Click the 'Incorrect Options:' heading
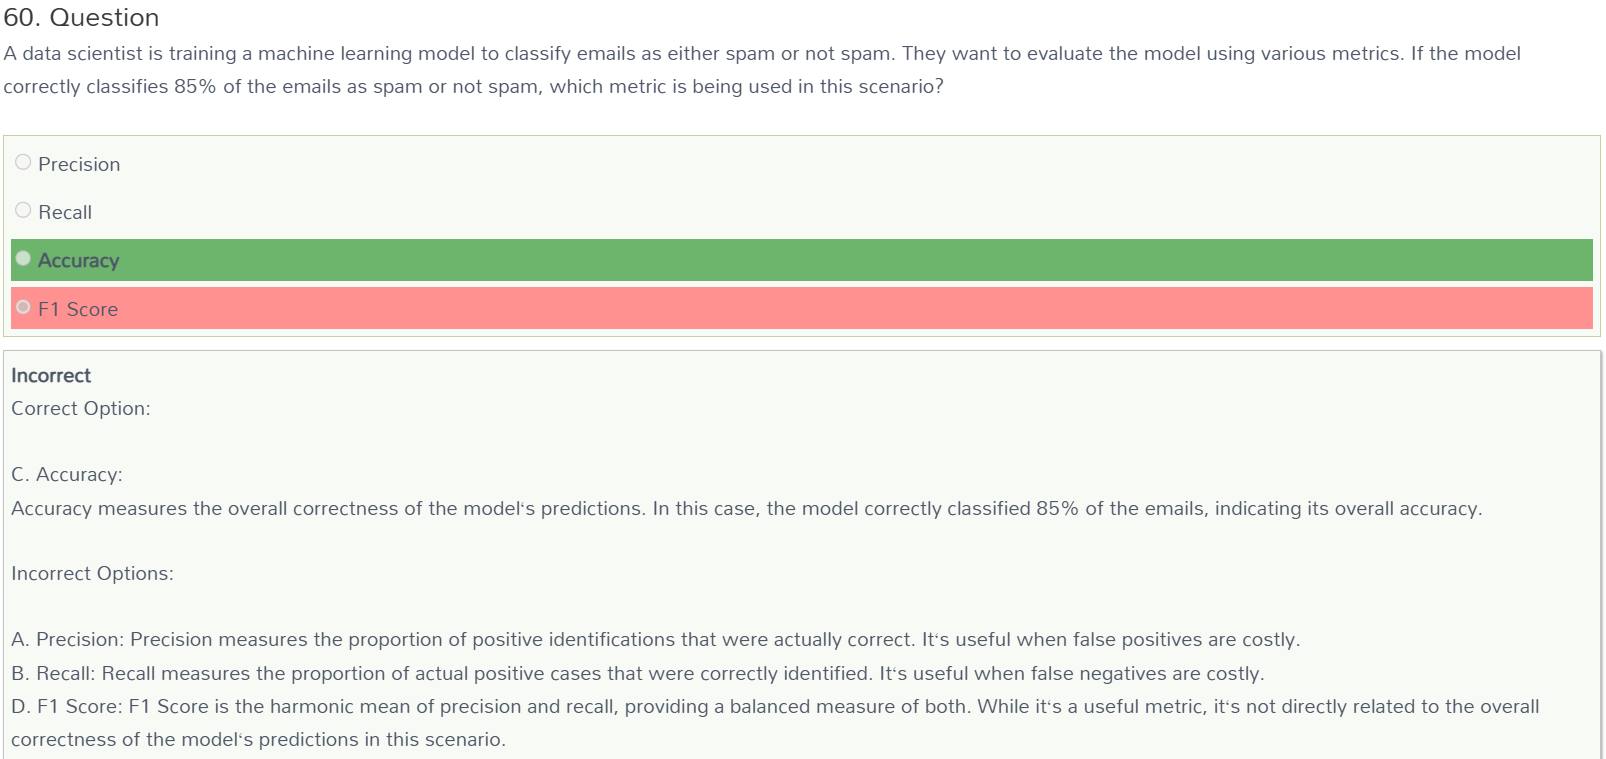The width and height of the screenshot is (1606, 759). [x=92, y=573]
